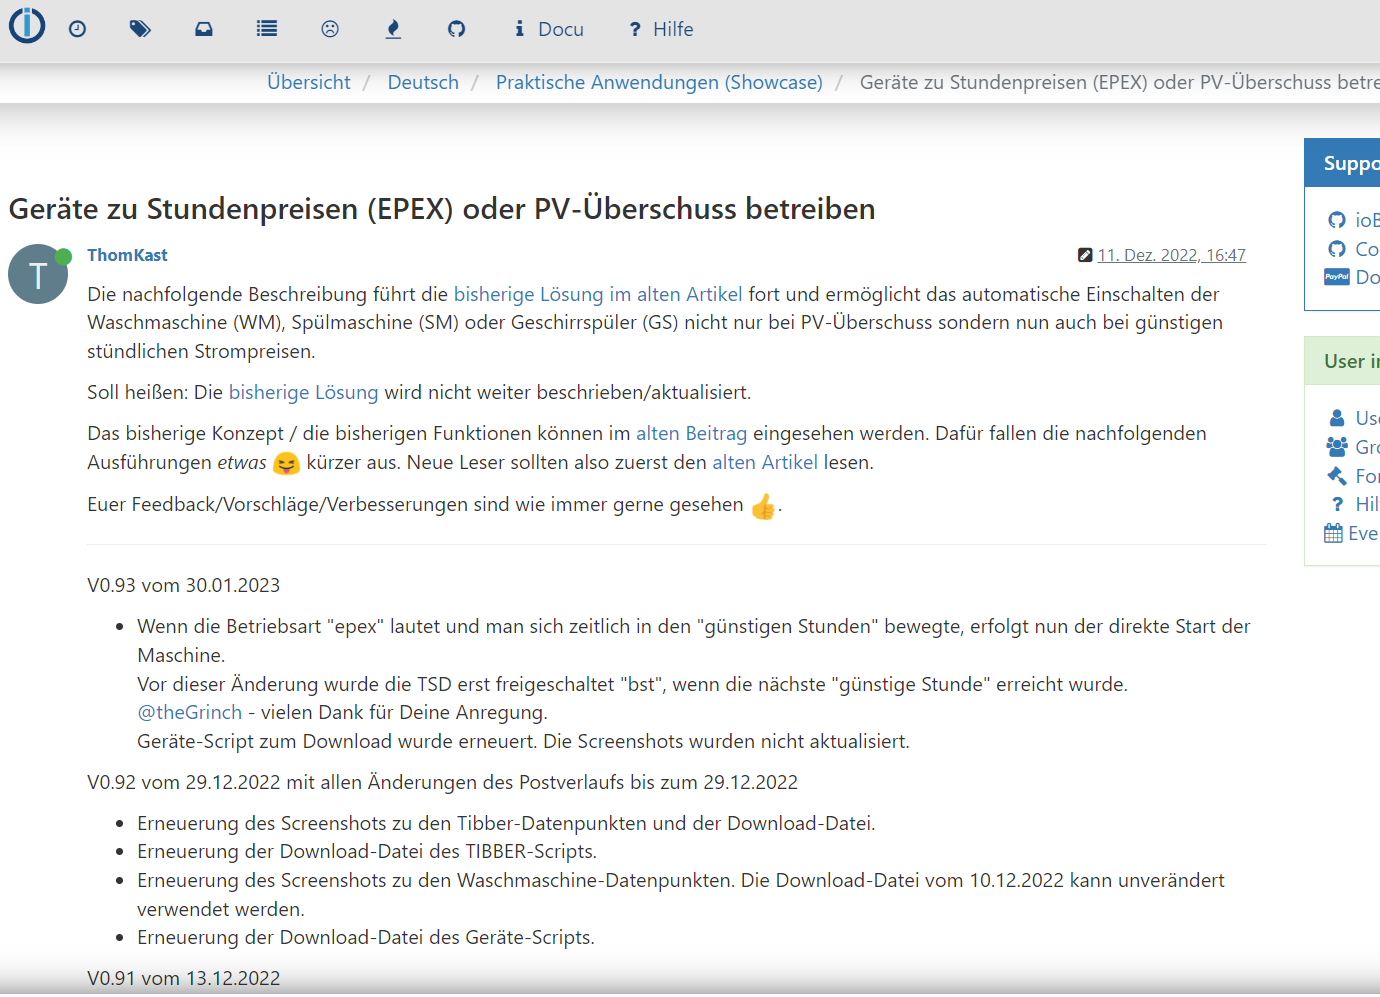Open the Docu menu item
The image size is (1380, 997).
click(549, 29)
